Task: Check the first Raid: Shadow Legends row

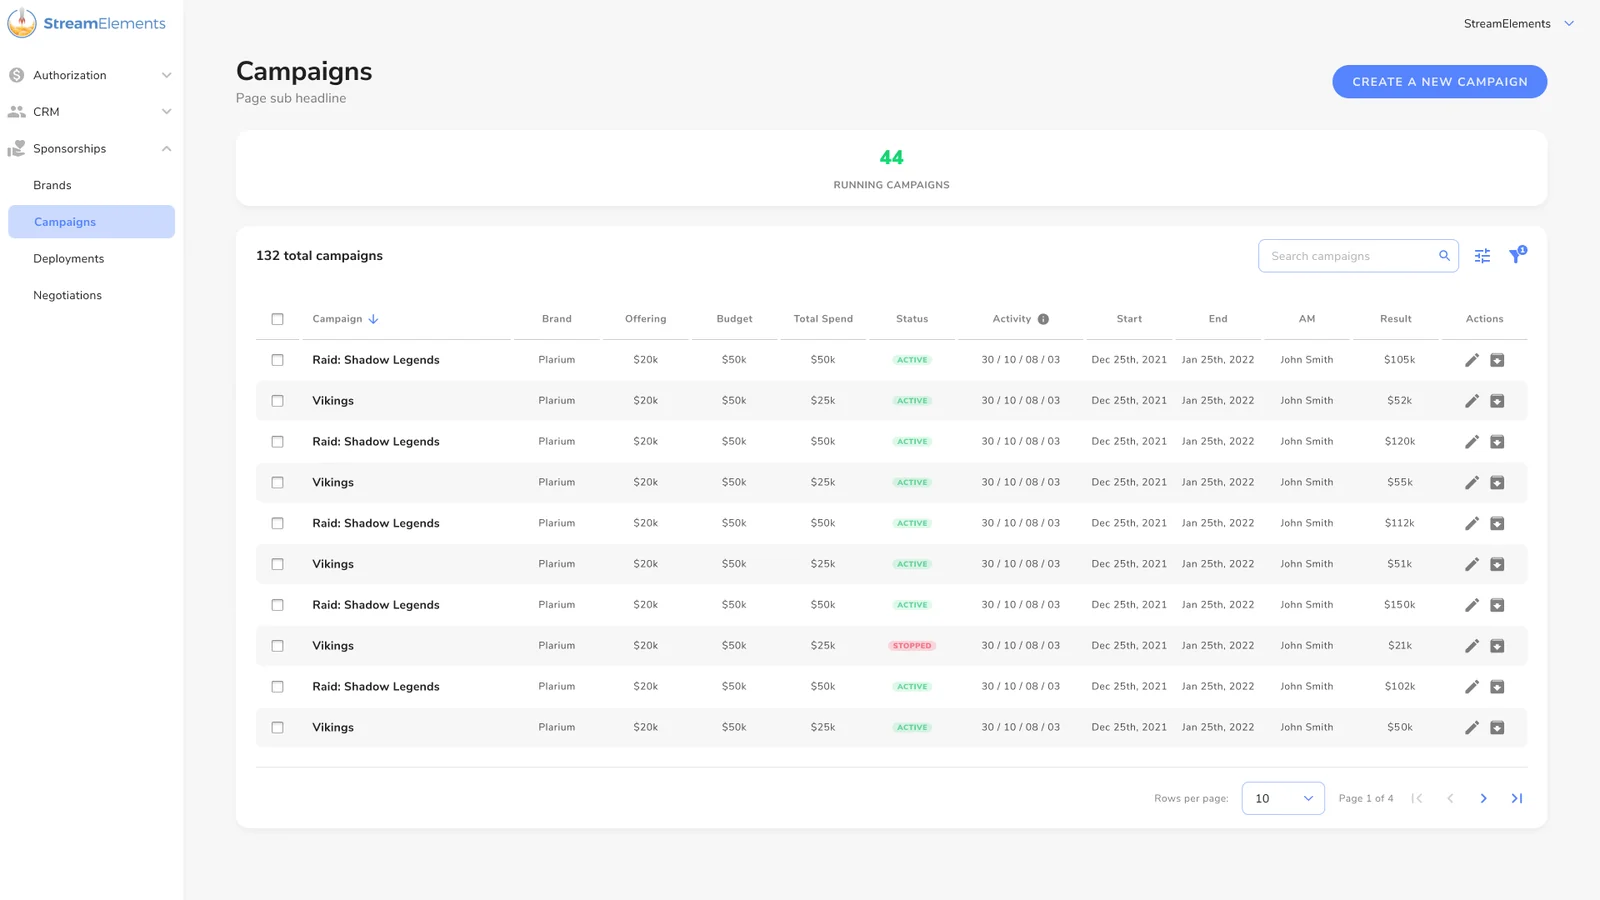Action: tap(277, 360)
